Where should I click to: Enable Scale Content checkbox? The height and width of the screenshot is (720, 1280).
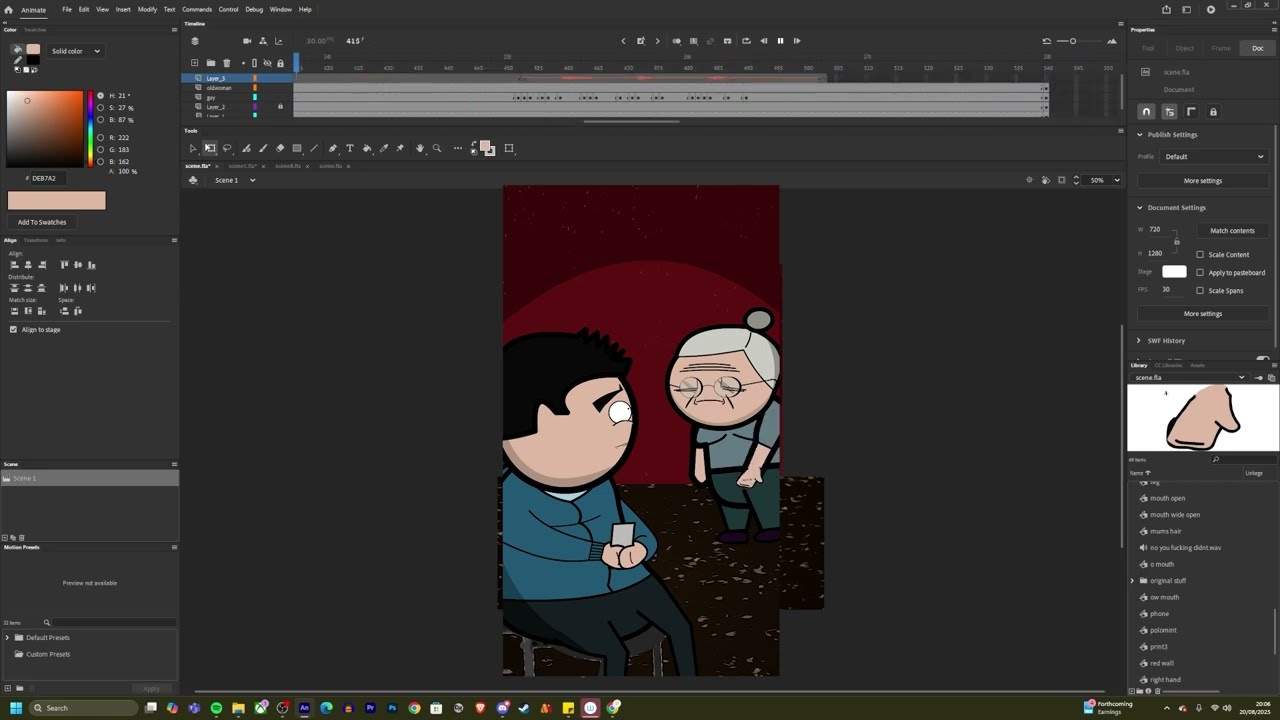coord(1200,254)
